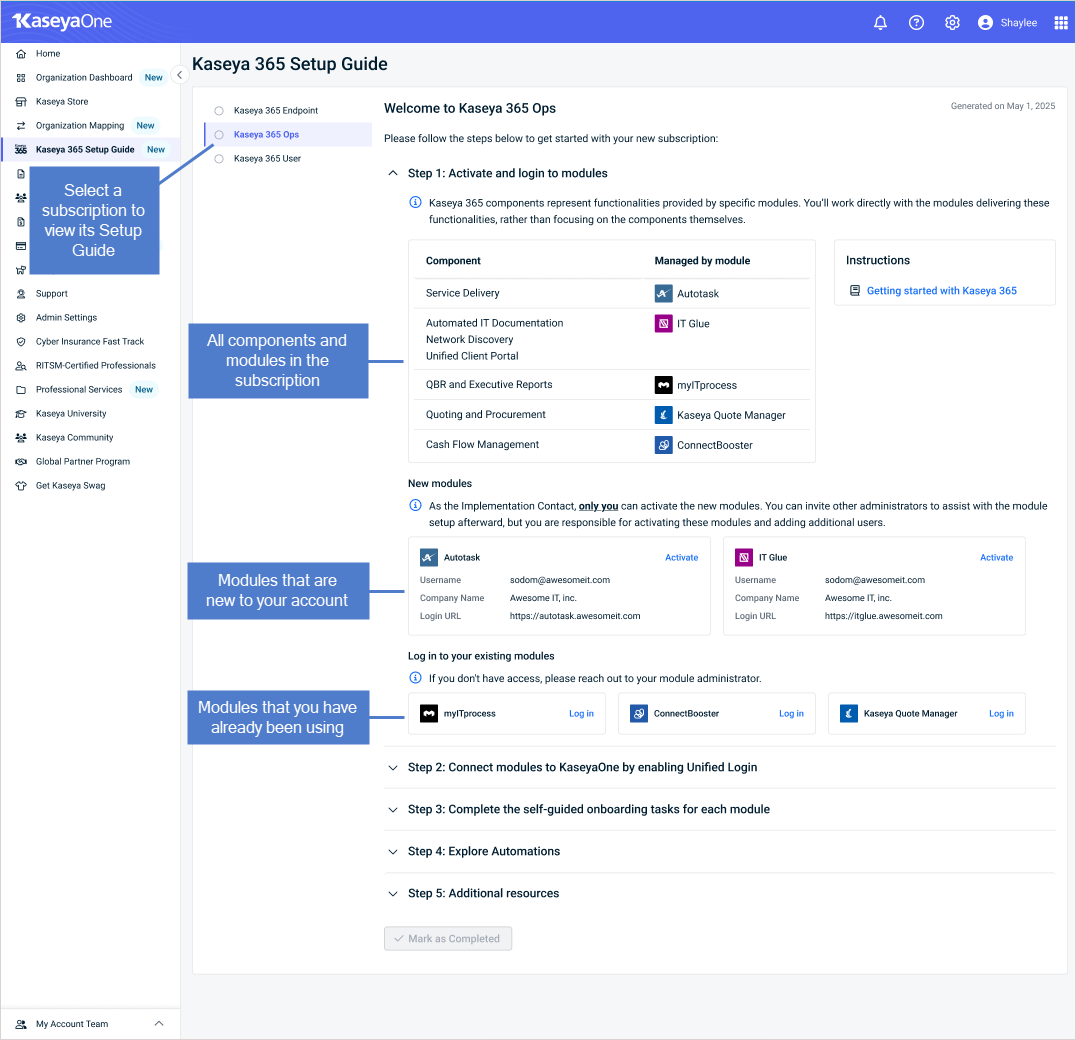Screen dimensions: 1076x1040
Task: Click the IT Glue Login URL value
Action: pos(883,616)
